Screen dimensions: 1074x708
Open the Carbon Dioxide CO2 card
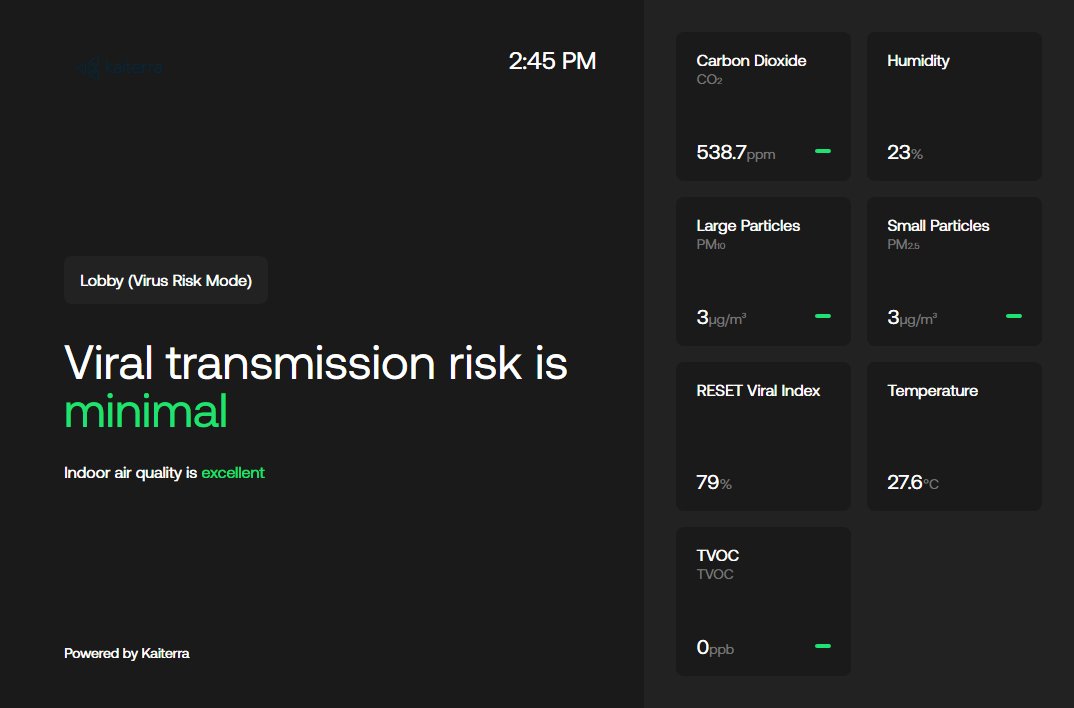point(763,106)
